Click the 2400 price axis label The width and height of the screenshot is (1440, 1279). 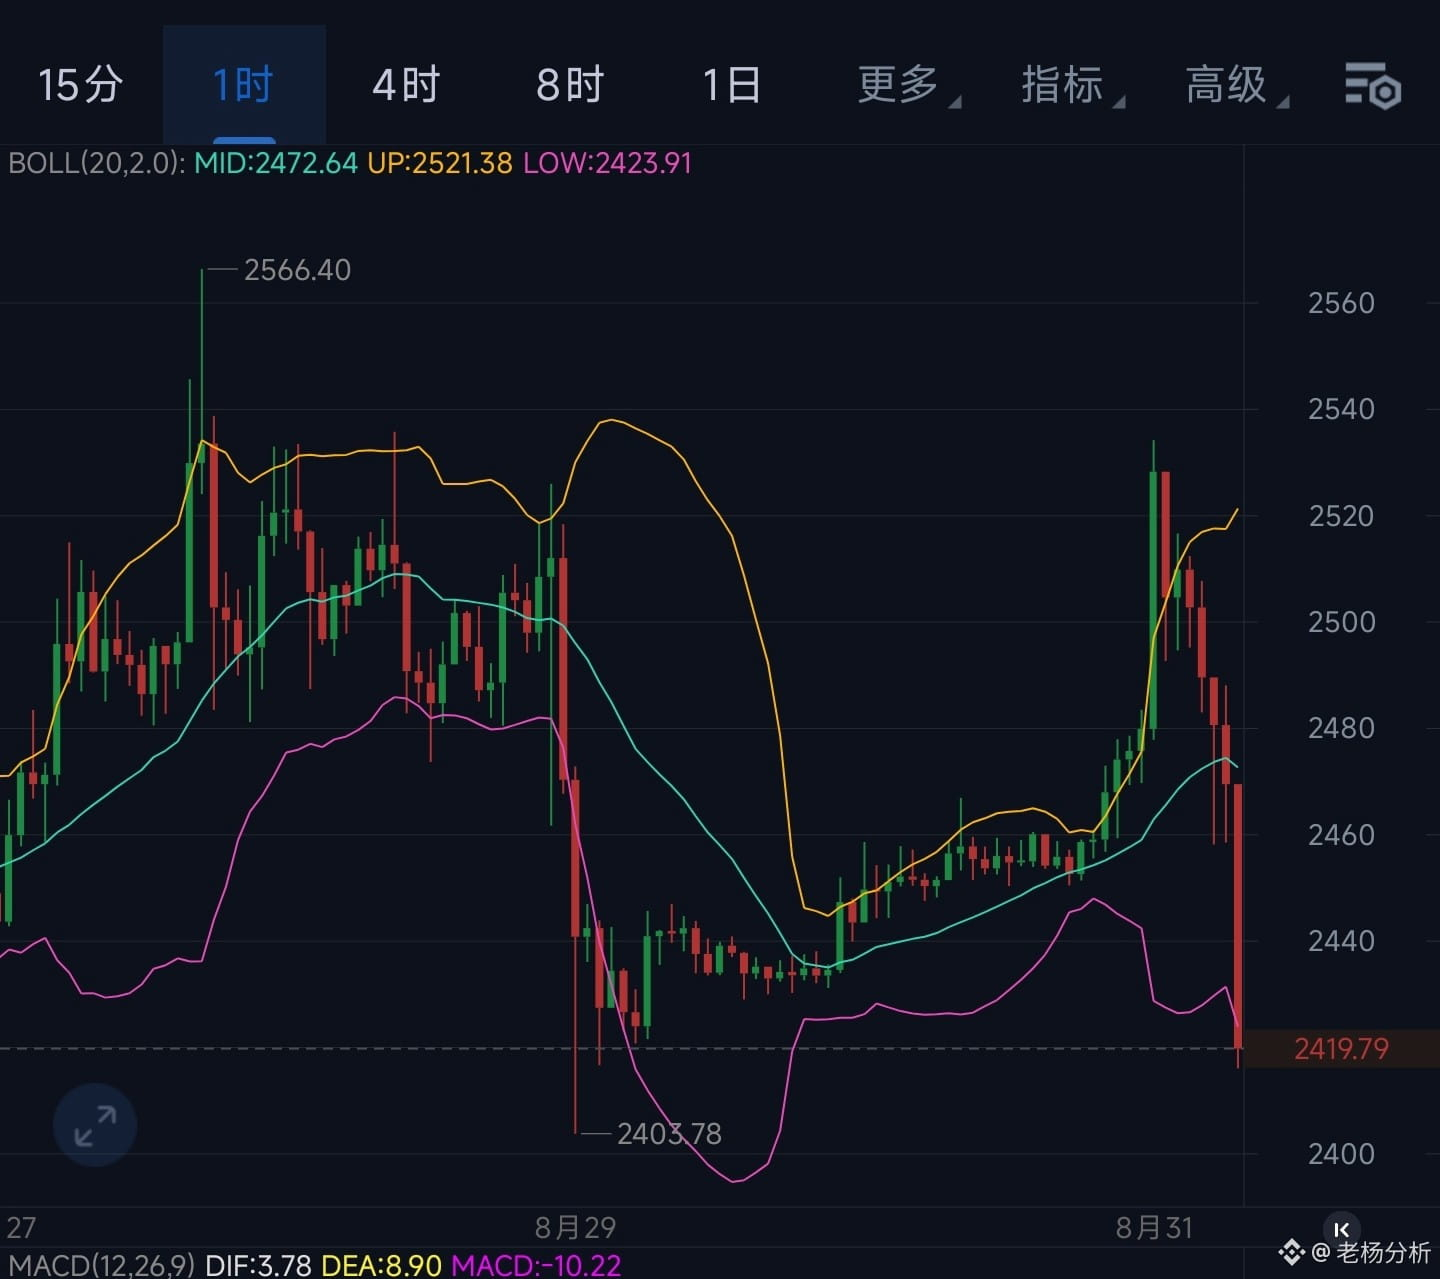click(1341, 1154)
